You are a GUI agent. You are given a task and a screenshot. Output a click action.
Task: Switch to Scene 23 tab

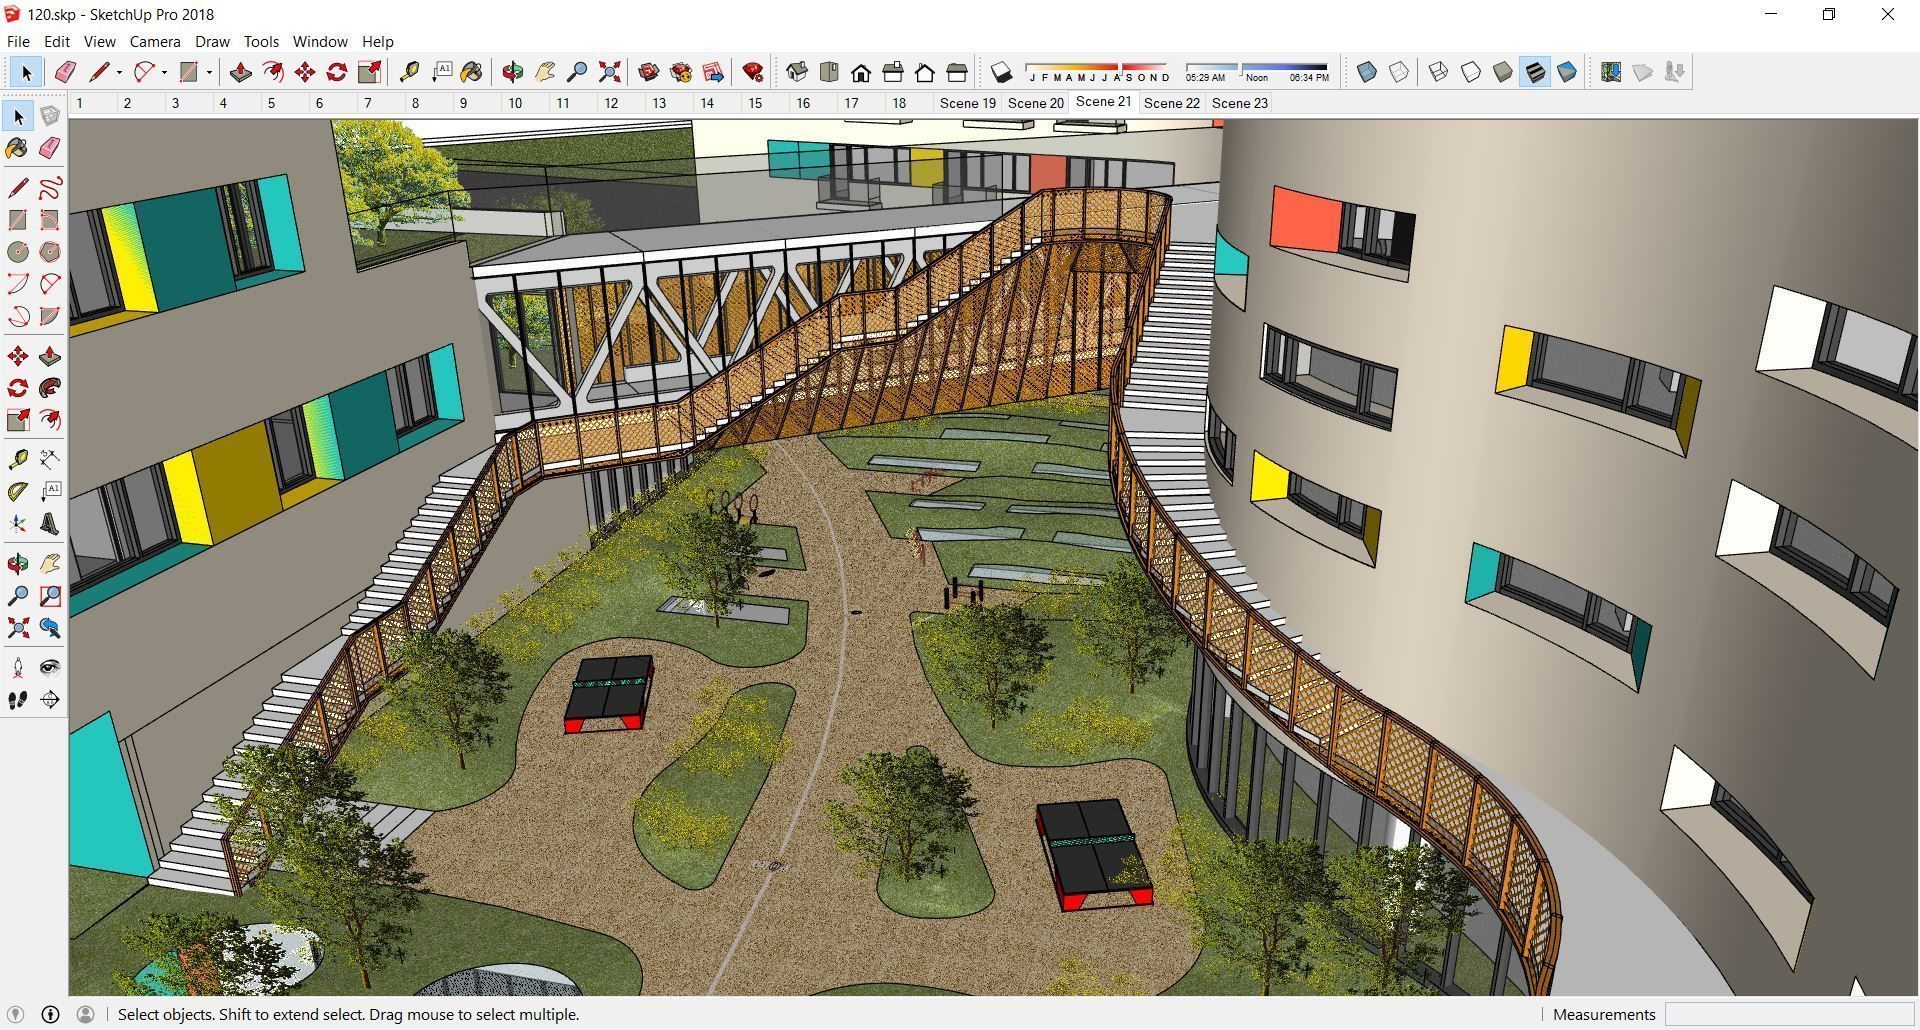(1239, 103)
